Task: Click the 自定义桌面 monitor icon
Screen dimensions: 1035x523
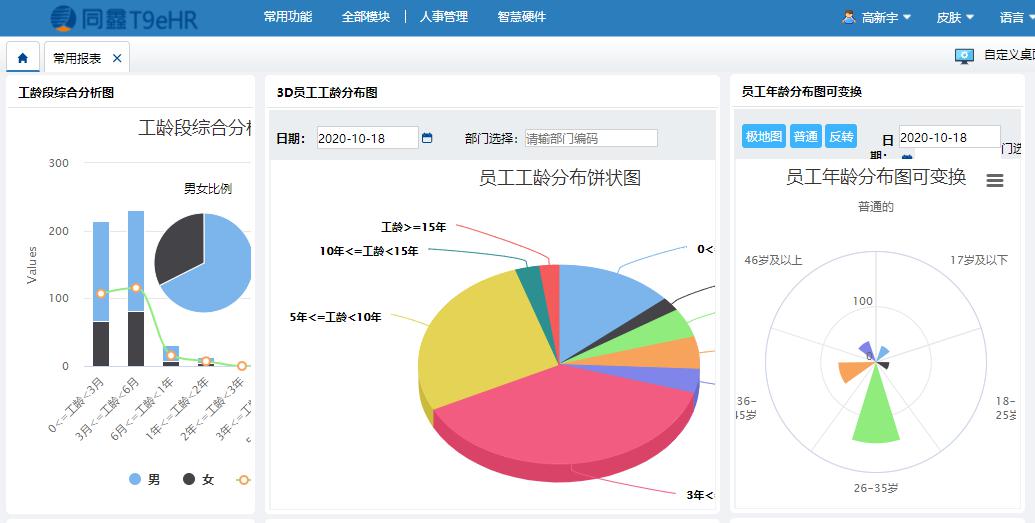Action: [964, 56]
